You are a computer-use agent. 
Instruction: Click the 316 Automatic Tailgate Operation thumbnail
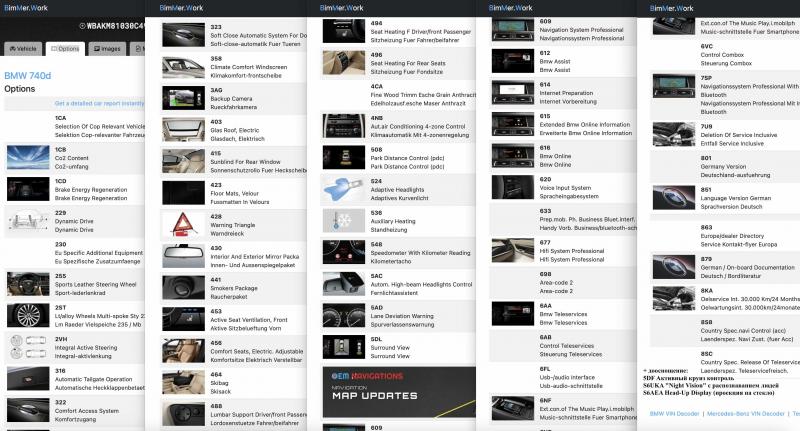coord(28,379)
